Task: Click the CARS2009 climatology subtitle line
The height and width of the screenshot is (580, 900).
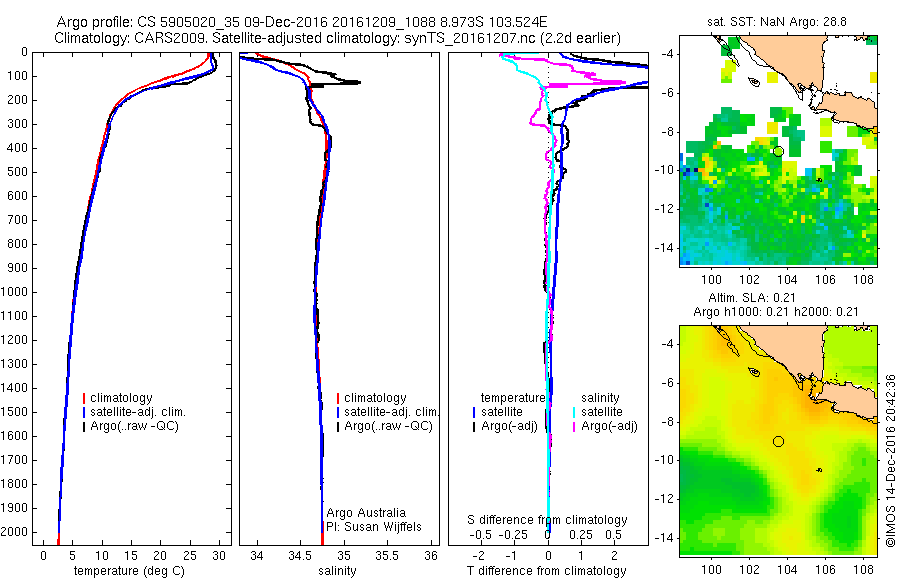Action: pos(338,38)
